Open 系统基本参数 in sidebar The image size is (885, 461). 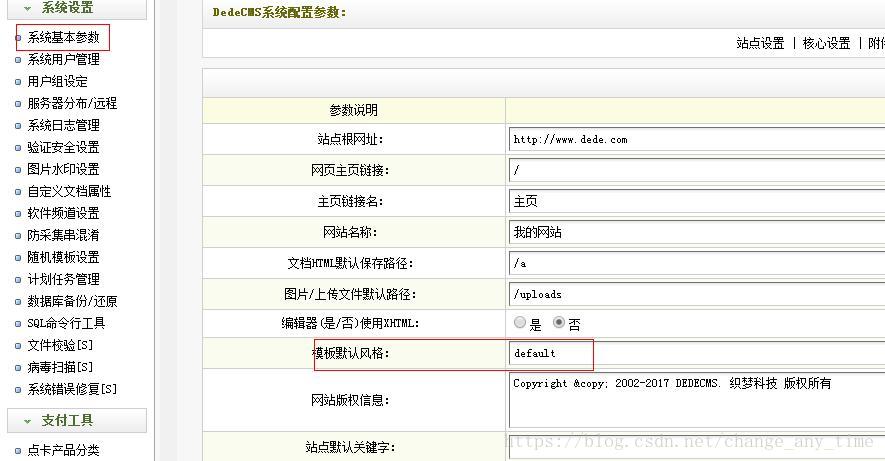point(63,37)
